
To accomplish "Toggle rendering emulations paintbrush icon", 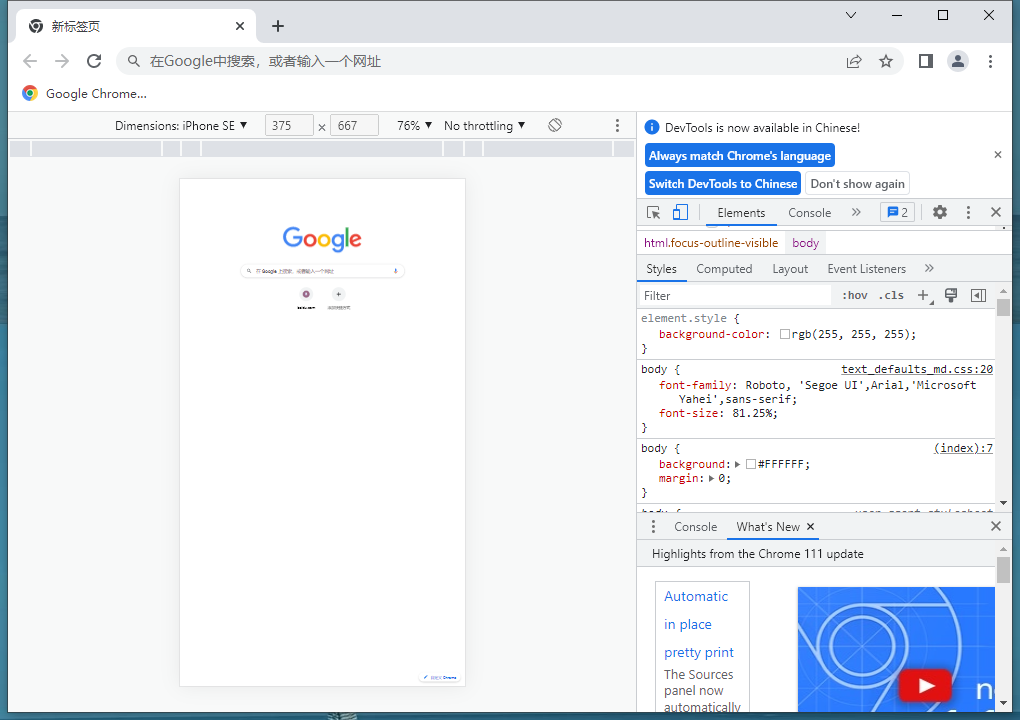I will pyautogui.click(x=951, y=295).
